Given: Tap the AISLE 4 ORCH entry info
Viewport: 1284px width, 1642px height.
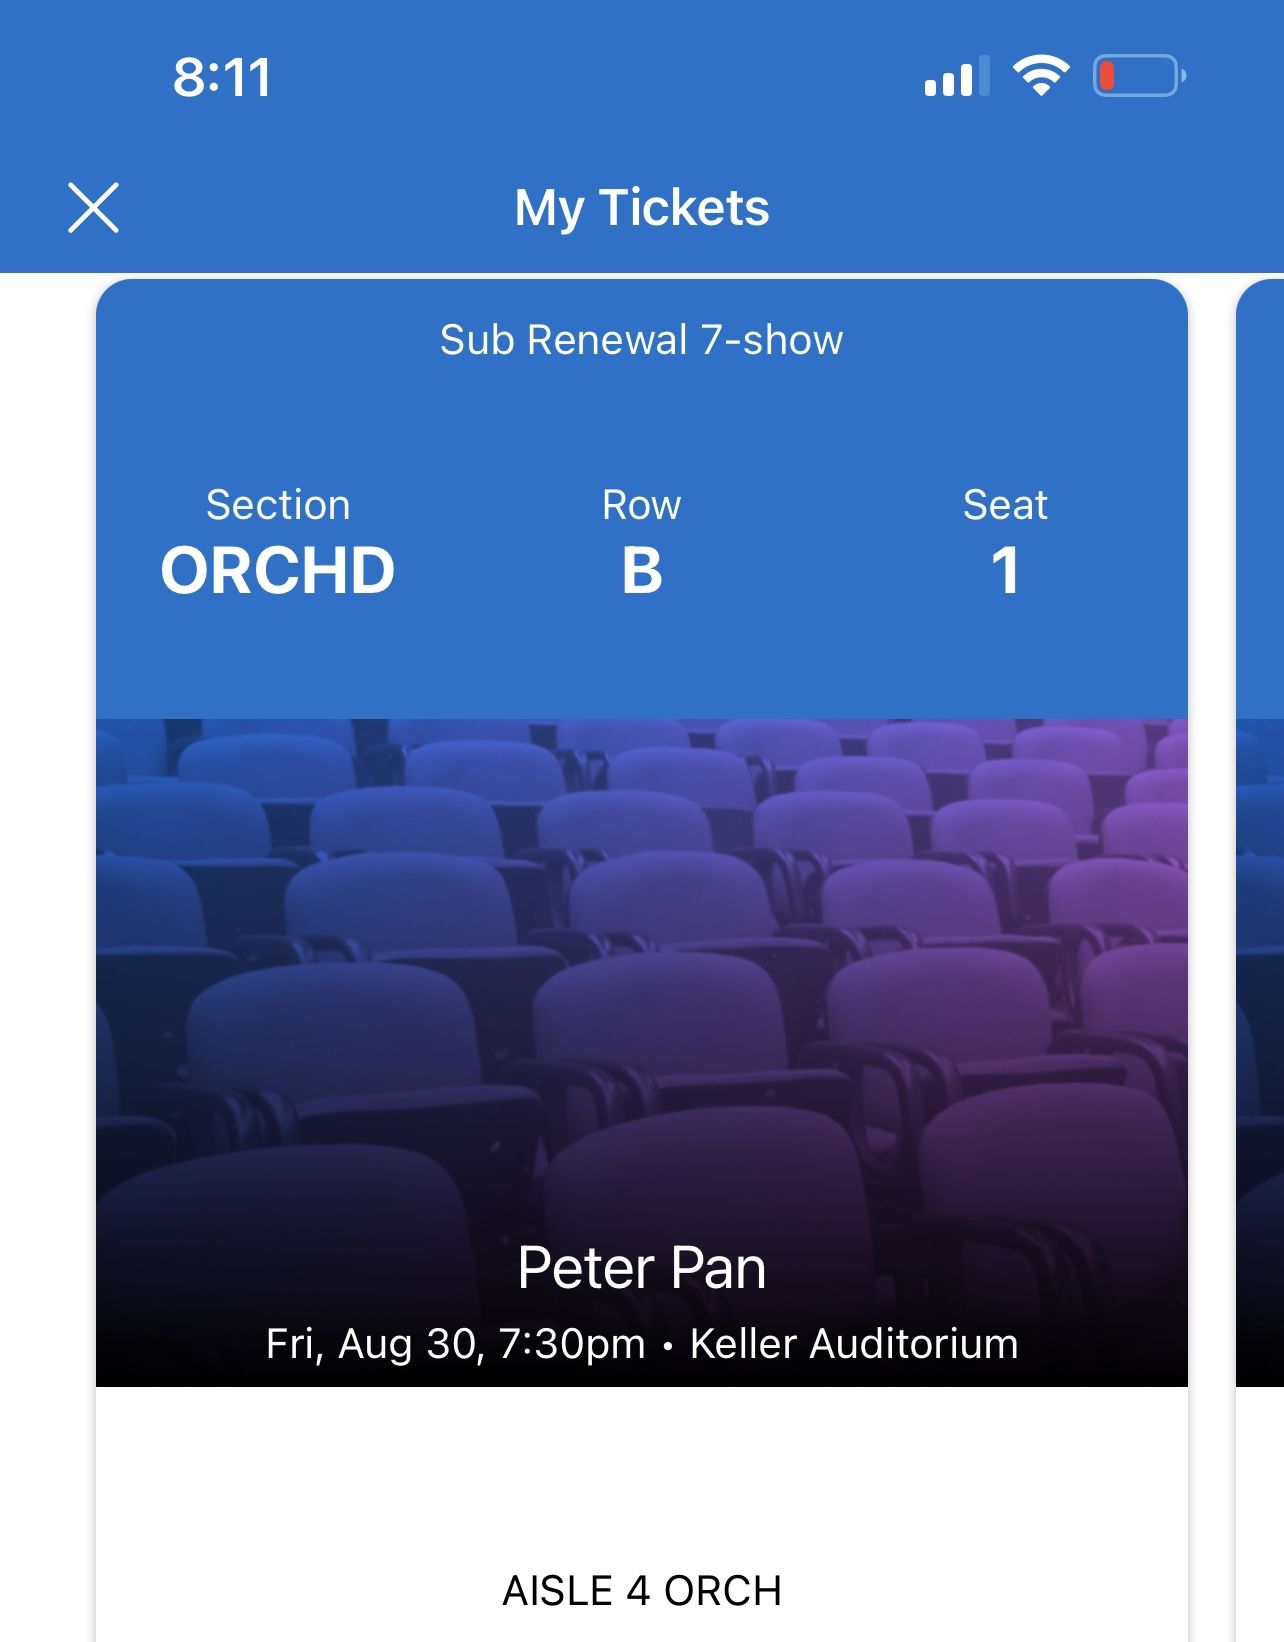Looking at the screenshot, I should click(642, 1590).
